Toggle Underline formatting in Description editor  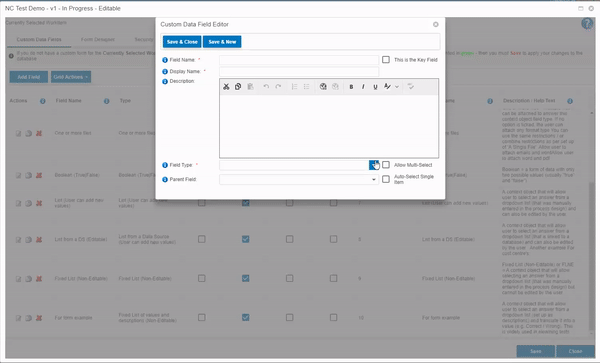coord(375,87)
